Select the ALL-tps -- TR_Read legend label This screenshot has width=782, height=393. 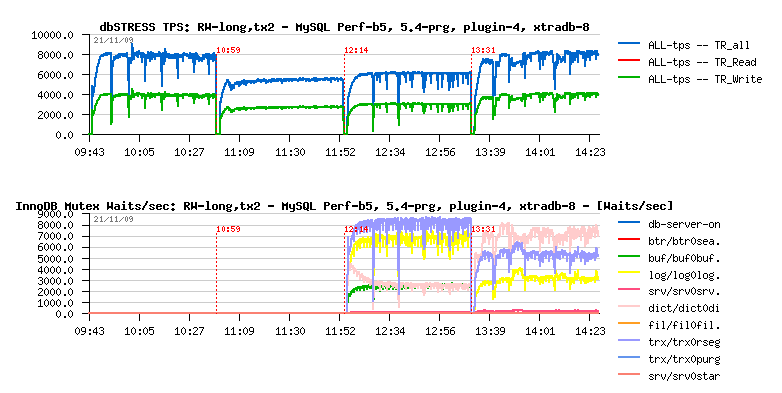click(x=702, y=62)
